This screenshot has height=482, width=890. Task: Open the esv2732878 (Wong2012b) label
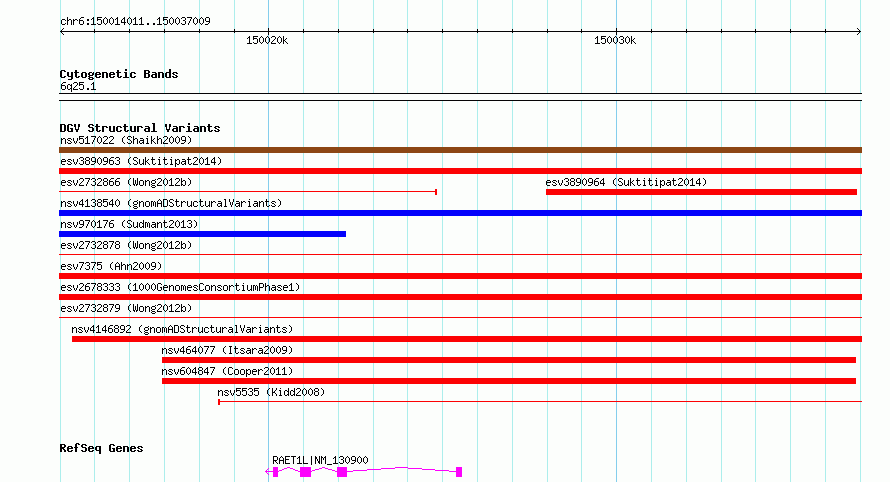pyautogui.click(x=126, y=245)
